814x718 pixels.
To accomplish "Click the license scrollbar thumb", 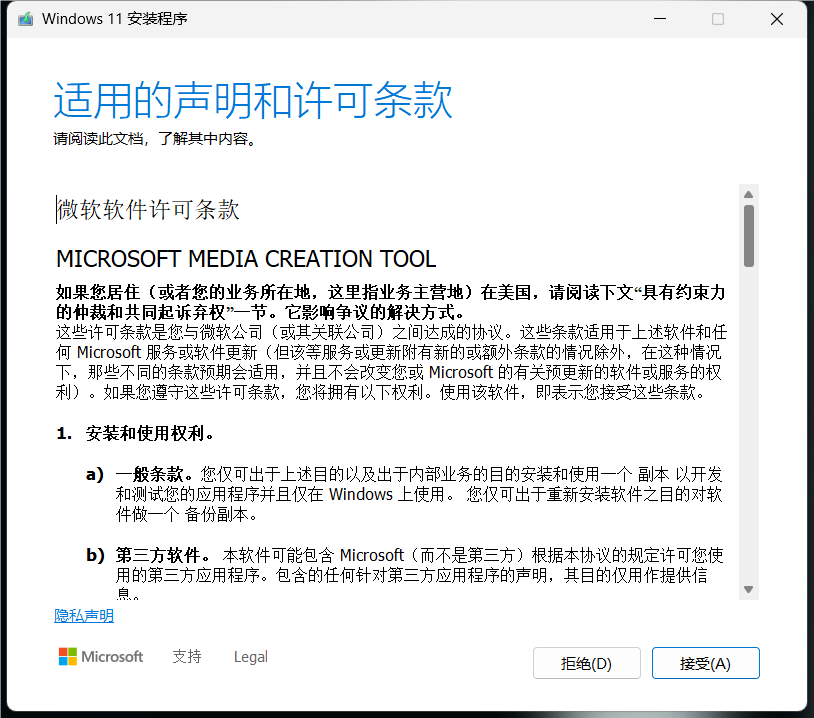I will click(x=748, y=235).
